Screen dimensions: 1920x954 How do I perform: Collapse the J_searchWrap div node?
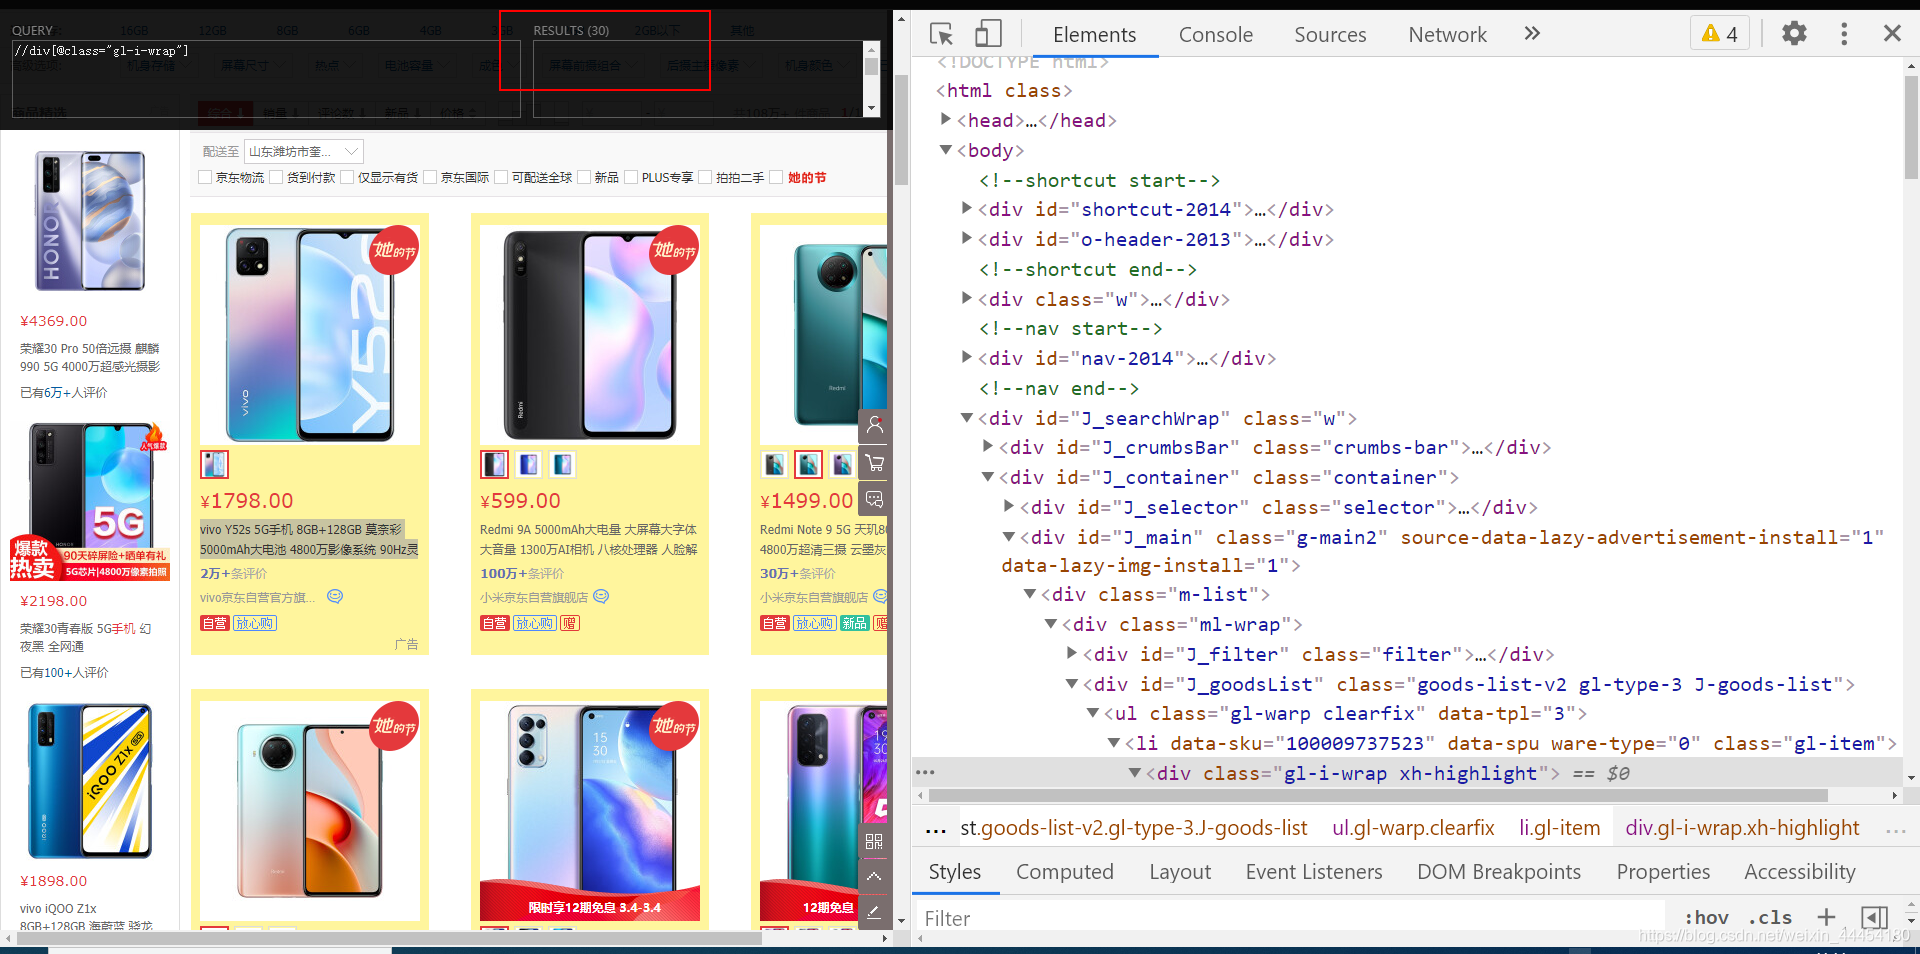coord(967,417)
